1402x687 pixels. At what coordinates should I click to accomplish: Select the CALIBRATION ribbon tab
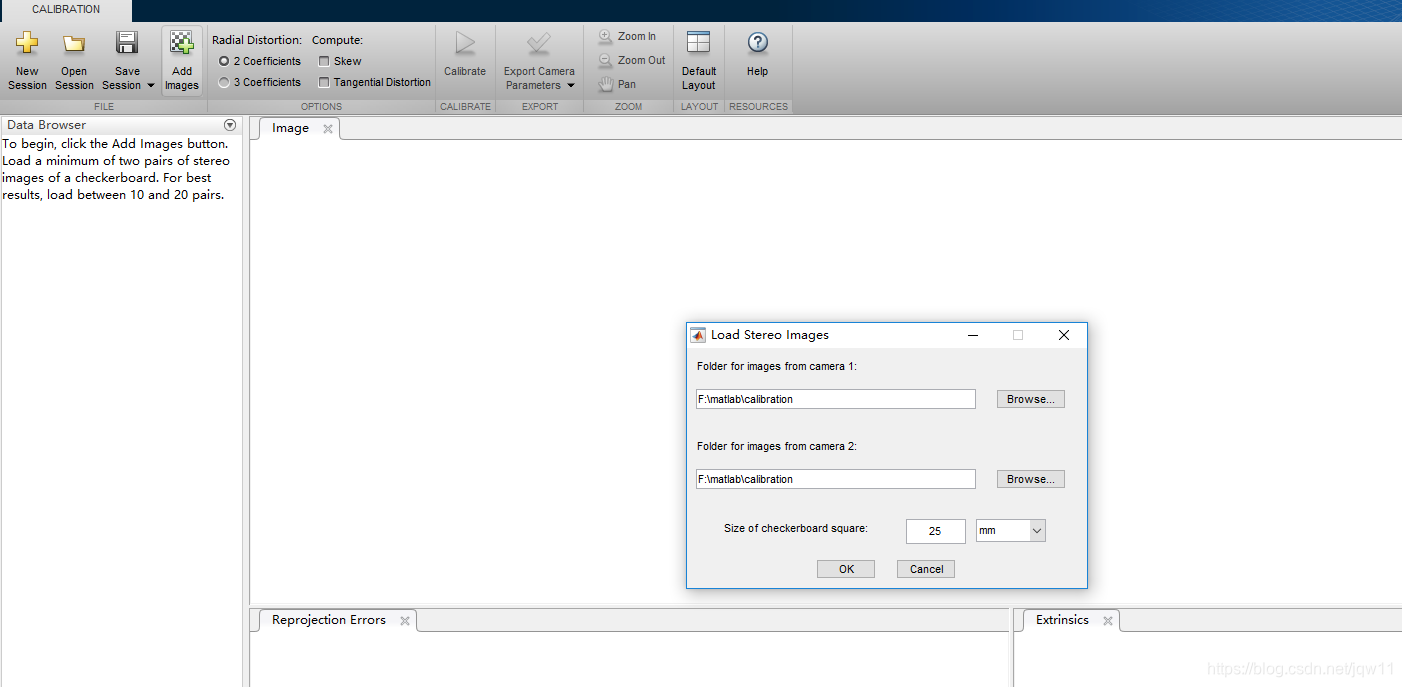[x=66, y=10]
